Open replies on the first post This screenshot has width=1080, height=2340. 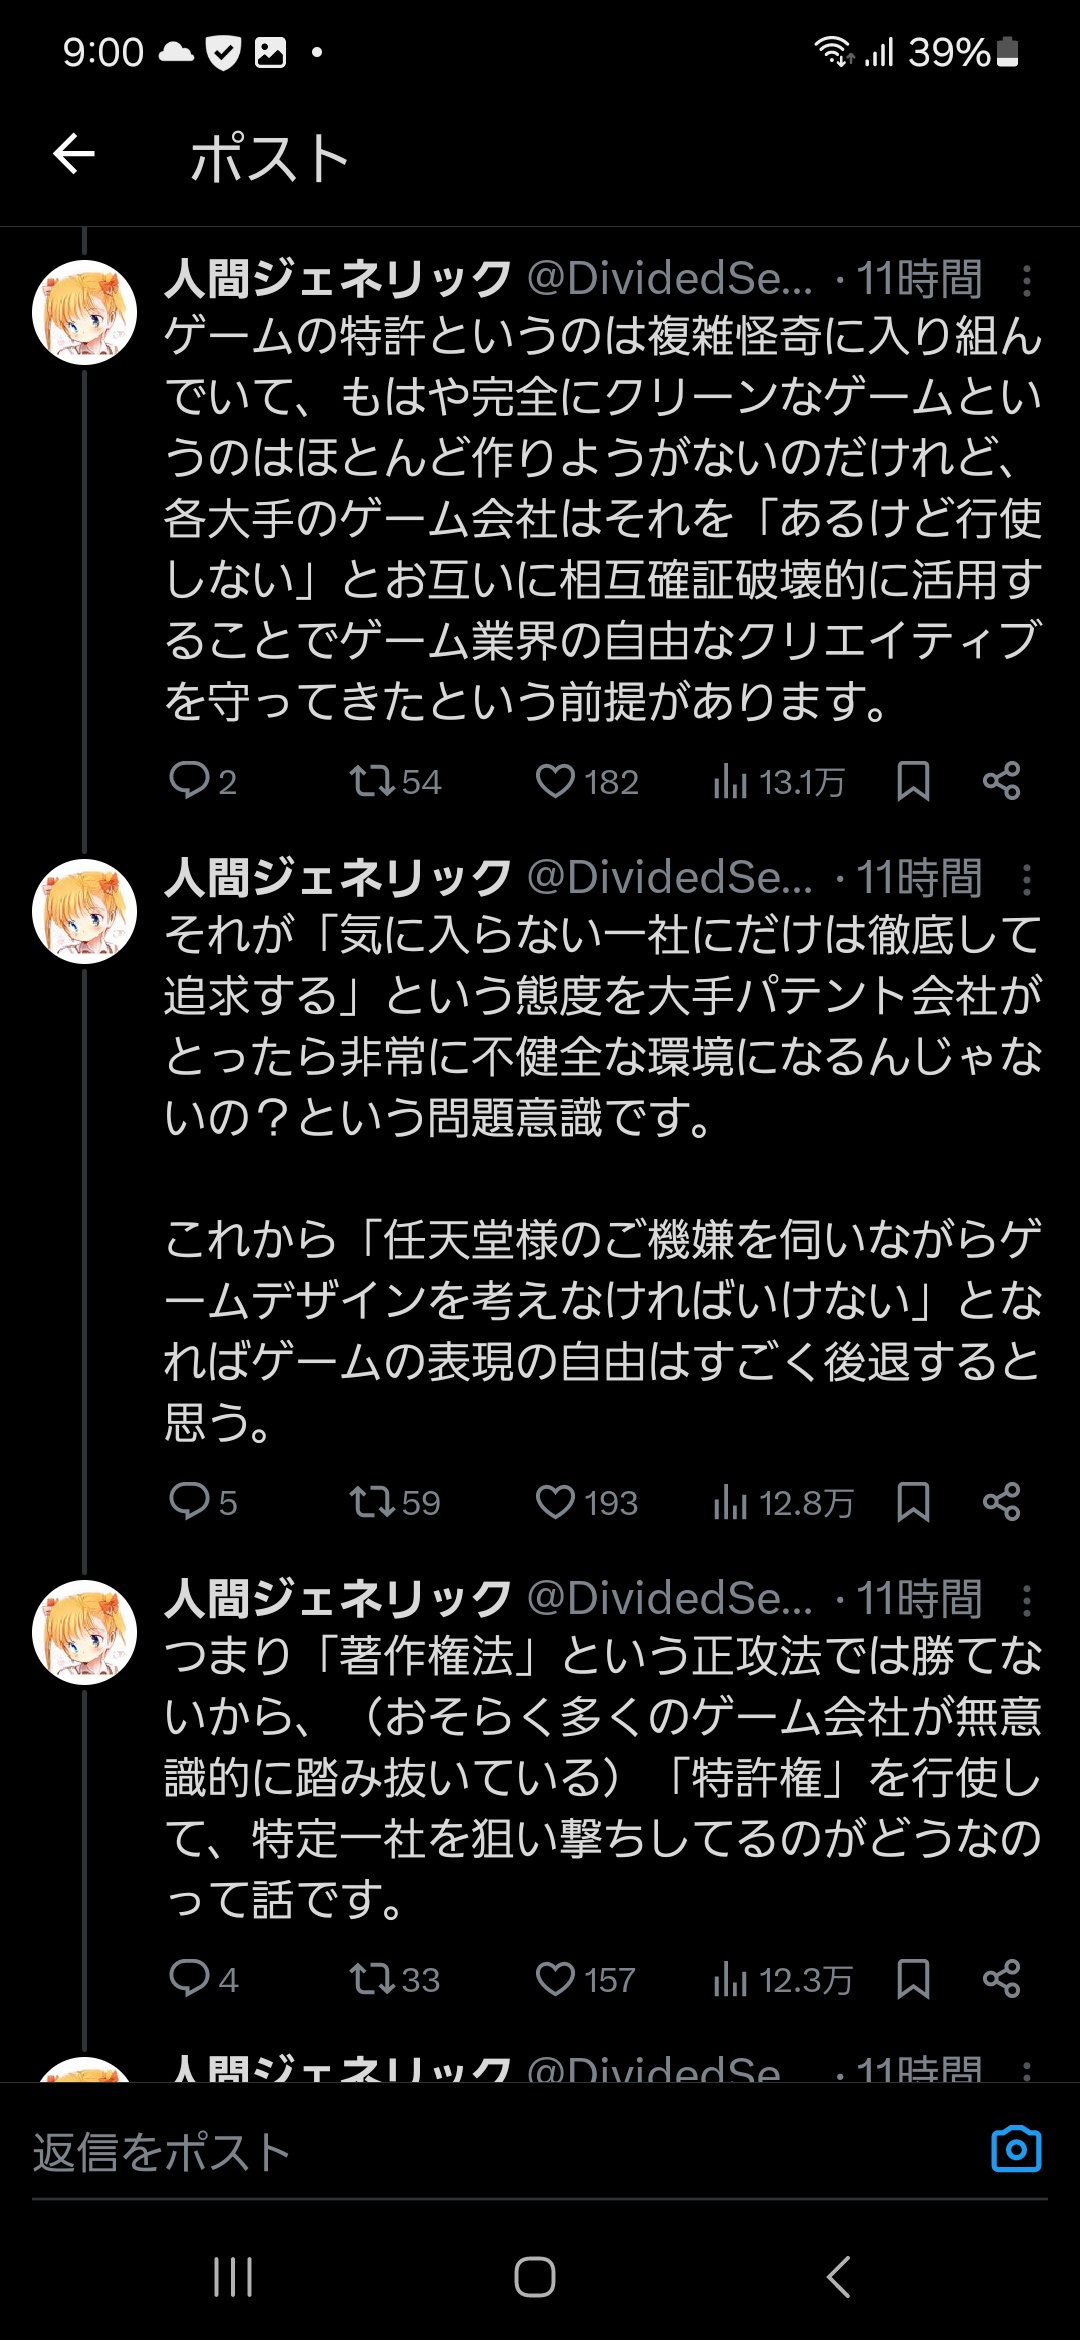click(203, 781)
